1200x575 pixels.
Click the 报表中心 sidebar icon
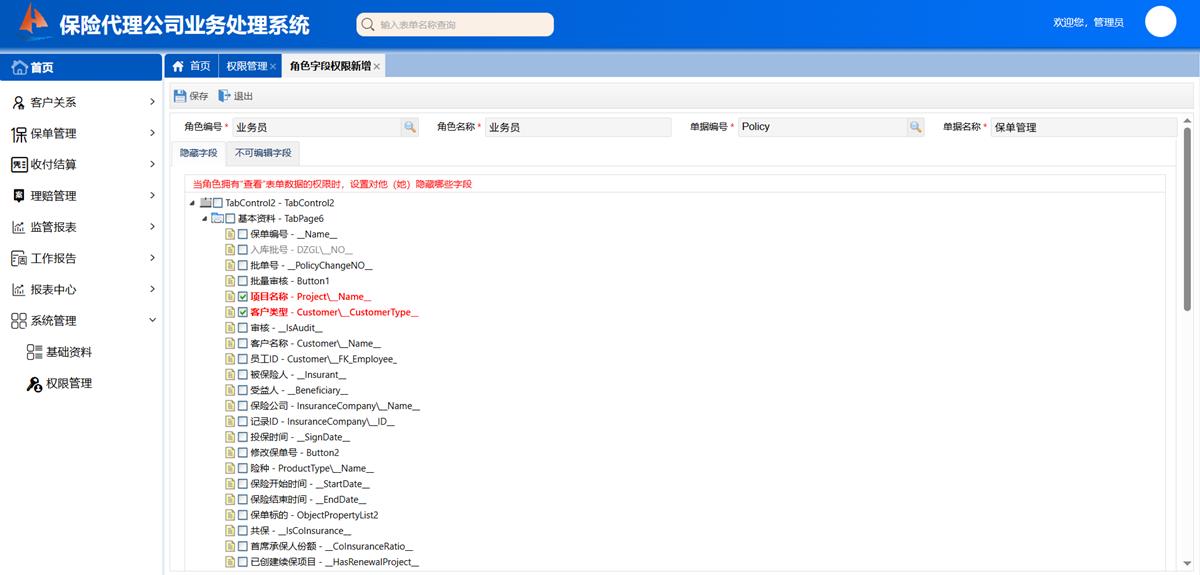tap(19, 290)
